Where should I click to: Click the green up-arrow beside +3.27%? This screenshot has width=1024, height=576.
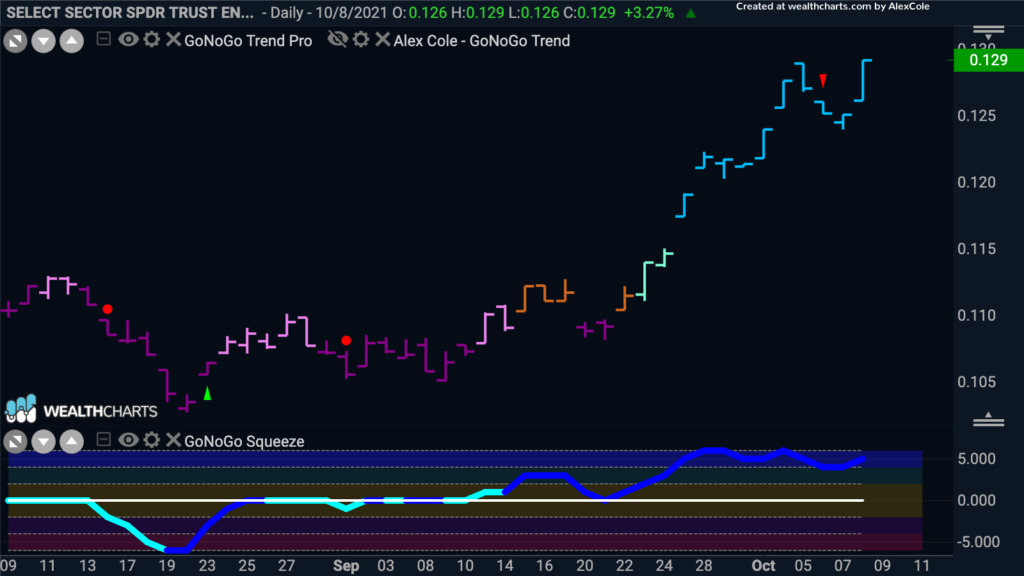tap(691, 13)
